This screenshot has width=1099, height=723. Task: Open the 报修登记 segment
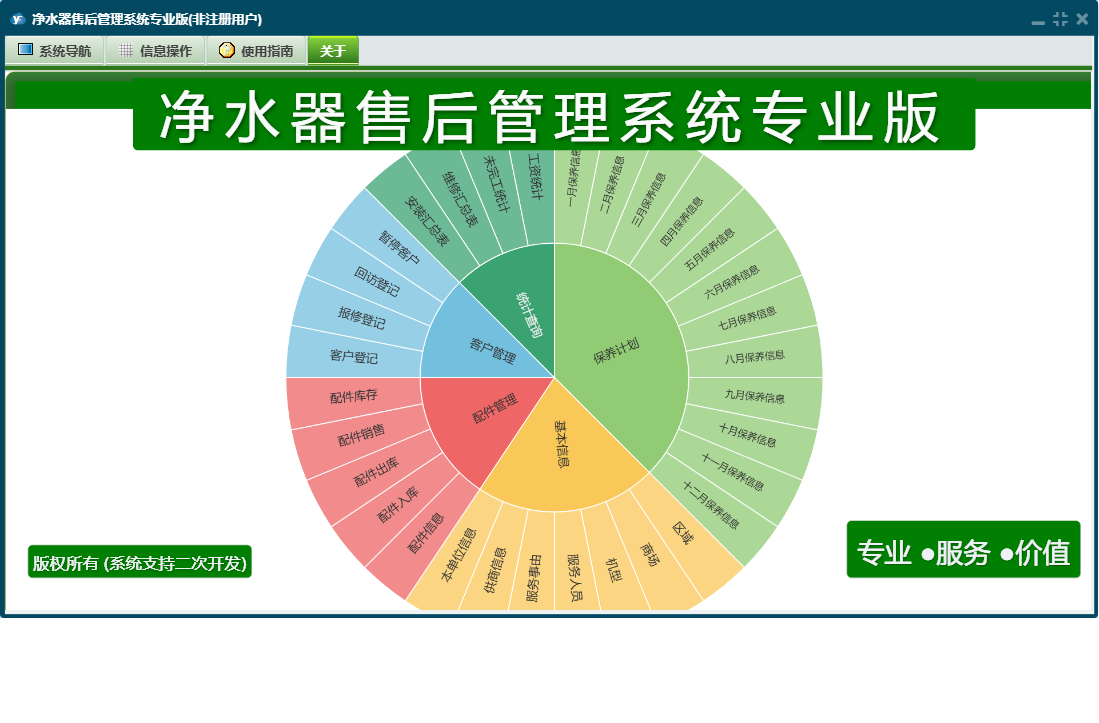(x=361, y=317)
